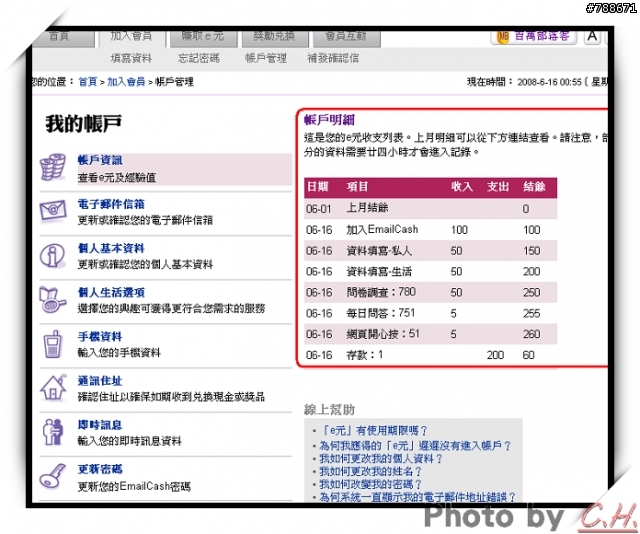Image resolution: width=640 pixels, height=534 pixels.
Task: Click the 帳戶明細 heading
Action: (329, 120)
